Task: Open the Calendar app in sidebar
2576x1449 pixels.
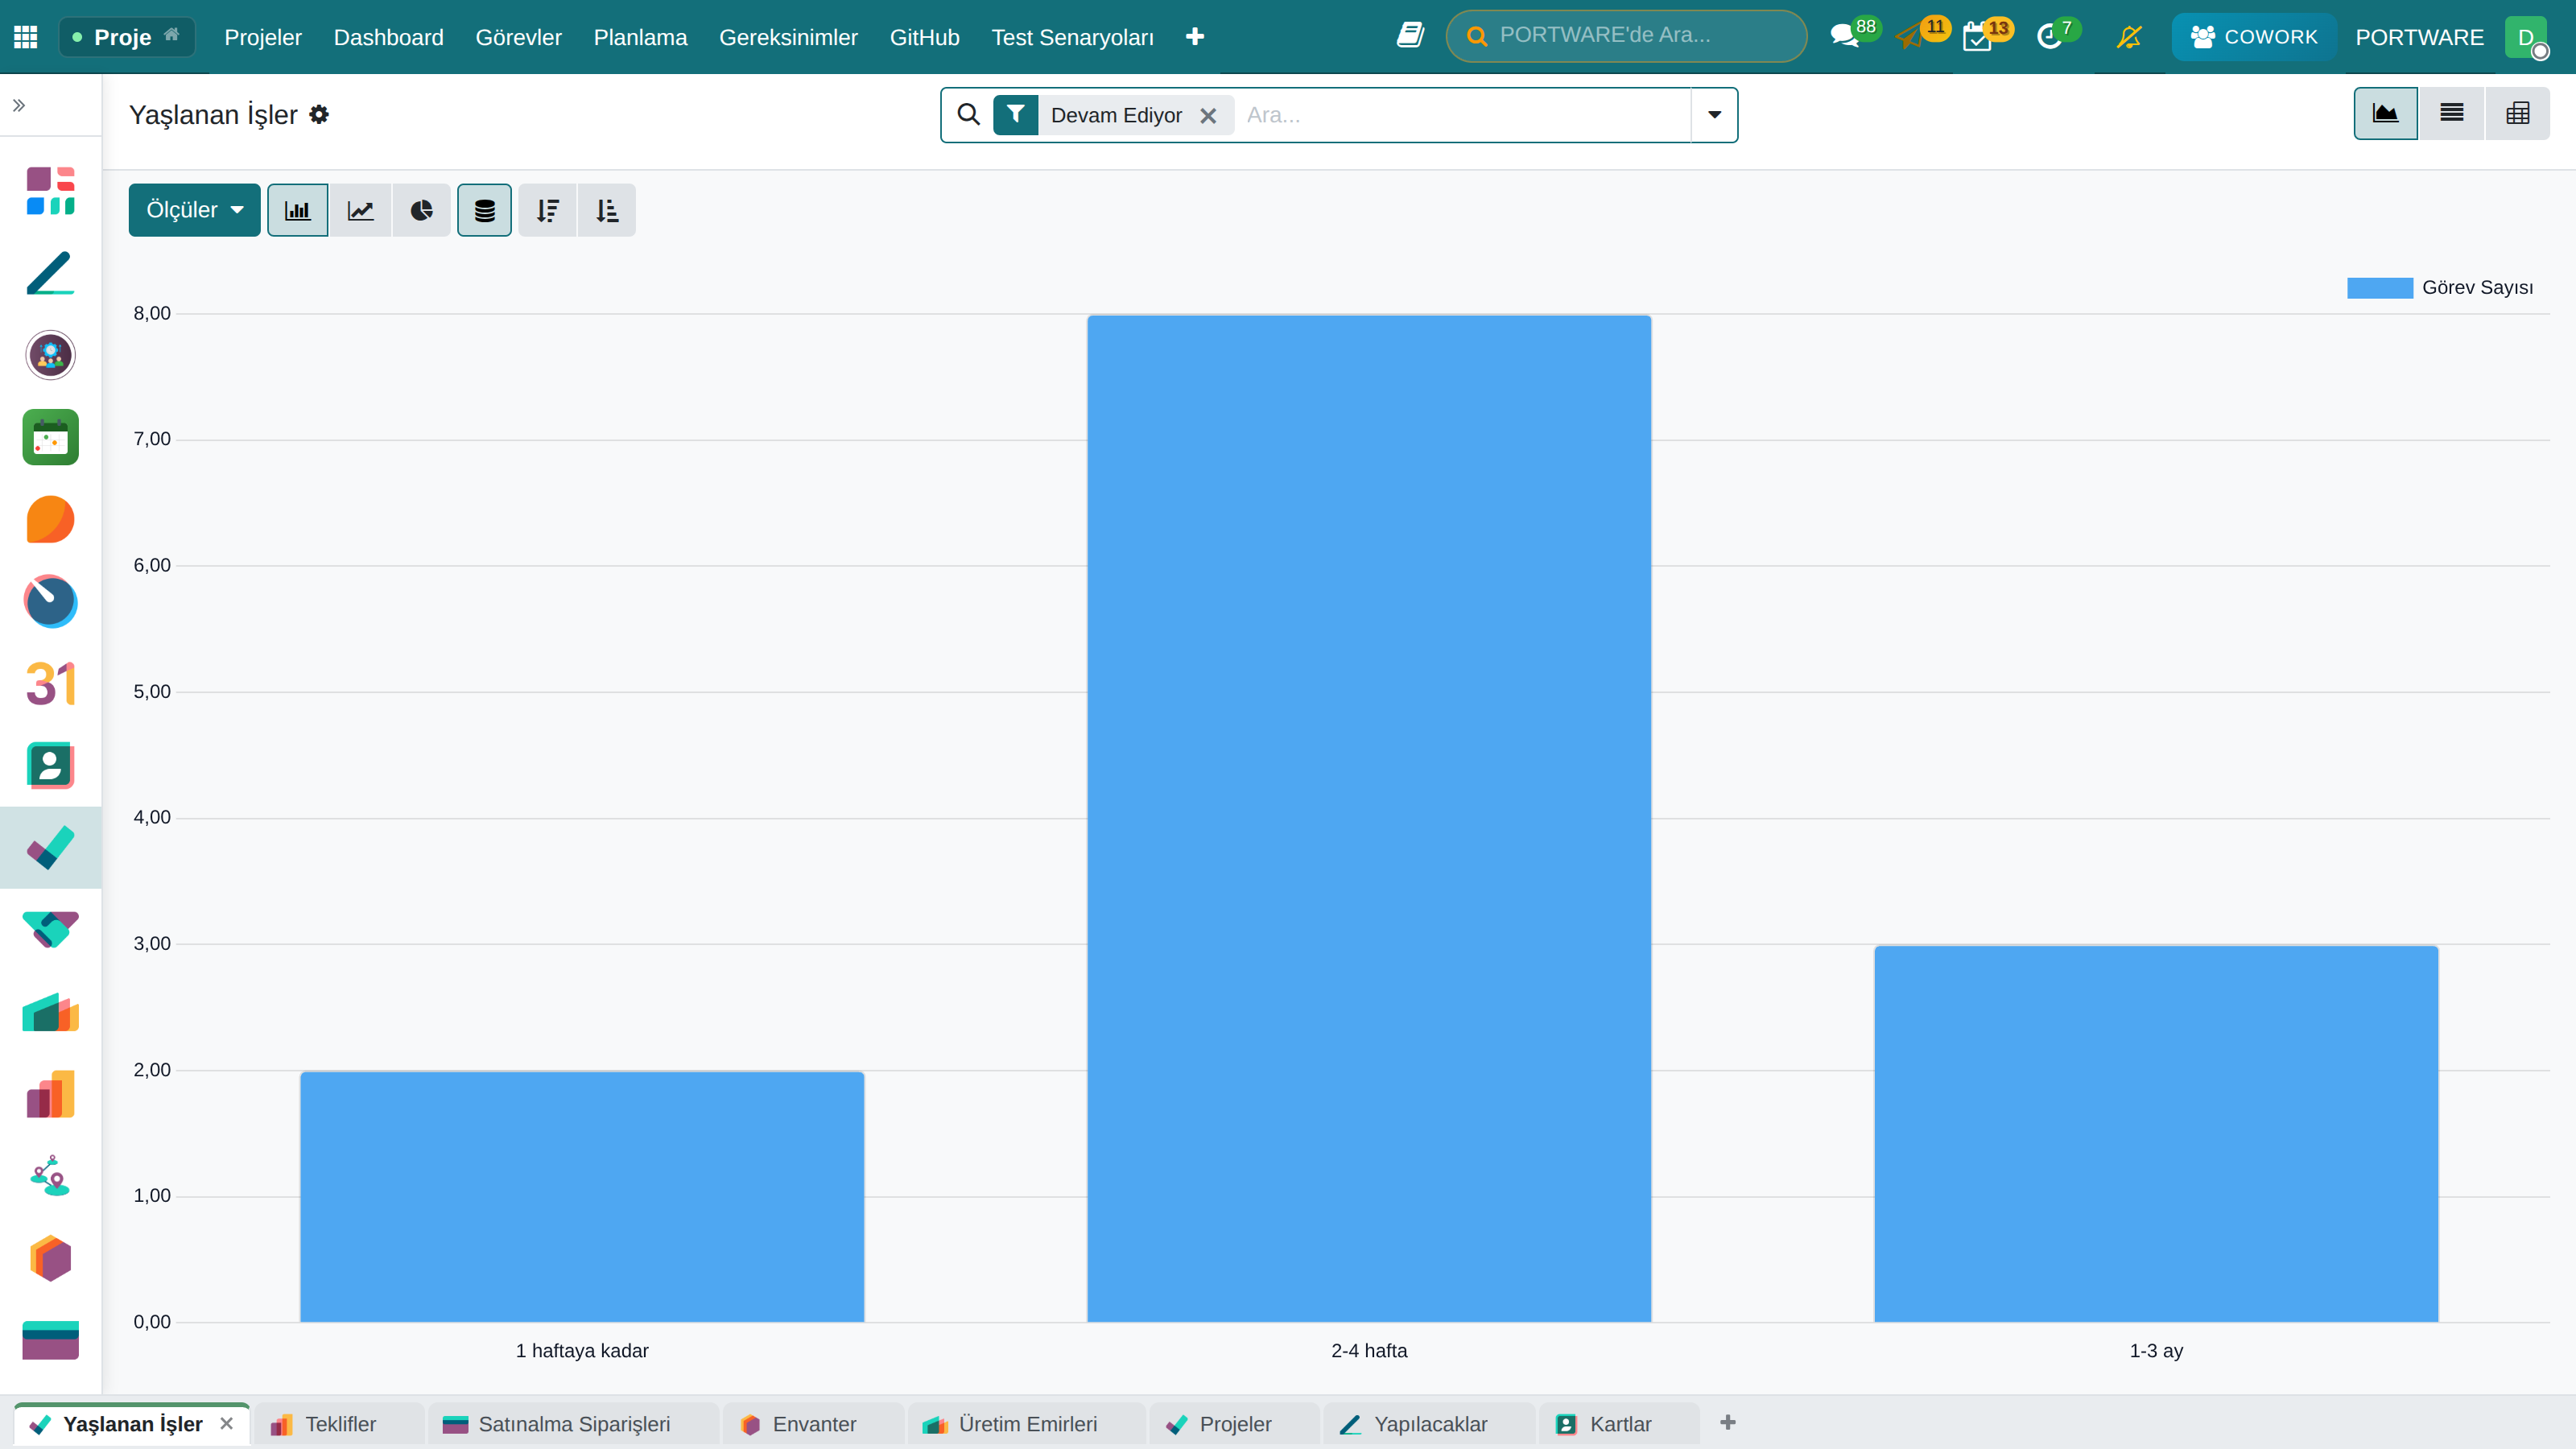Action: [x=50, y=684]
